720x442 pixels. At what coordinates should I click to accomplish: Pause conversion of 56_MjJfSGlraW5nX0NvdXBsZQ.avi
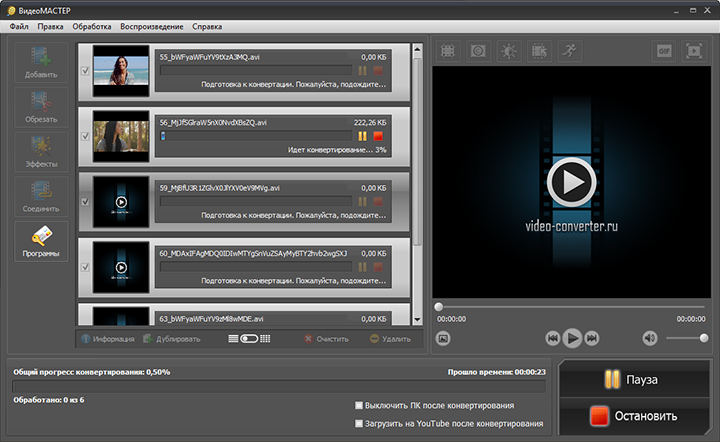click(x=362, y=136)
